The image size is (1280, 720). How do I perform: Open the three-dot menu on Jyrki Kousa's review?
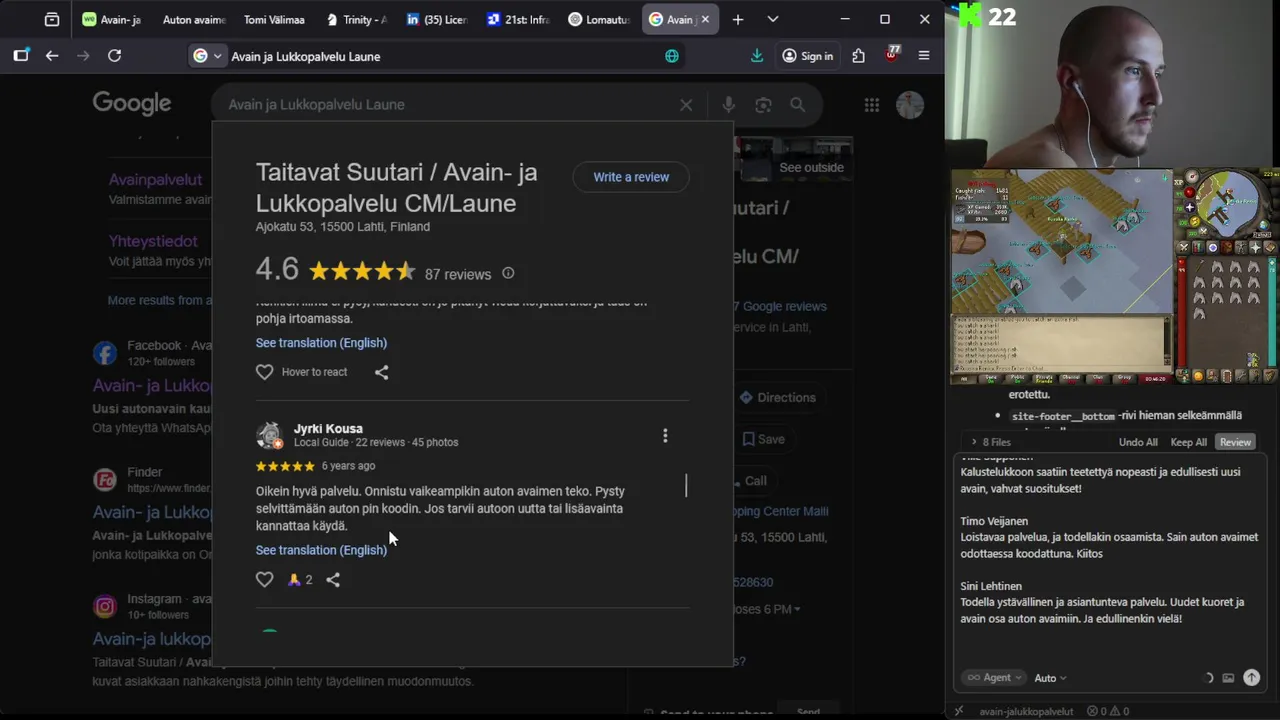(x=665, y=435)
